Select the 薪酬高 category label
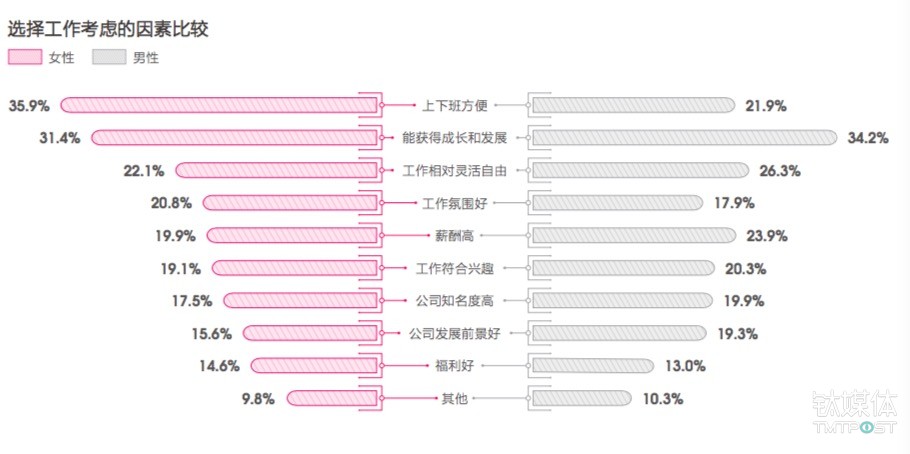This screenshot has height=454, width=910. coord(455,236)
